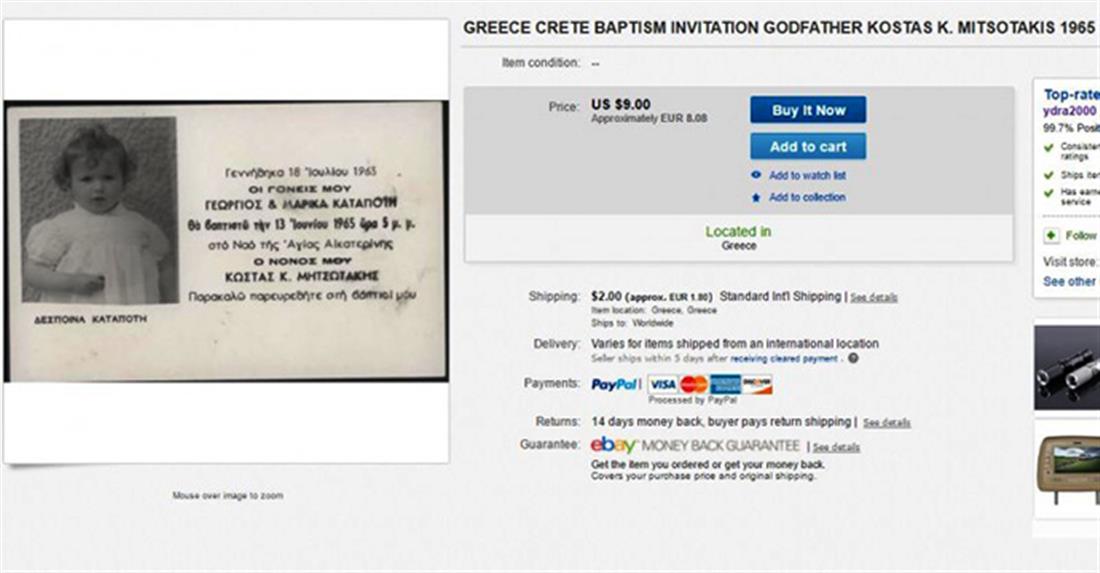Click the star icon beside Add to collection
This screenshot has height=573, width=1100.
click(x=756, y=197)
